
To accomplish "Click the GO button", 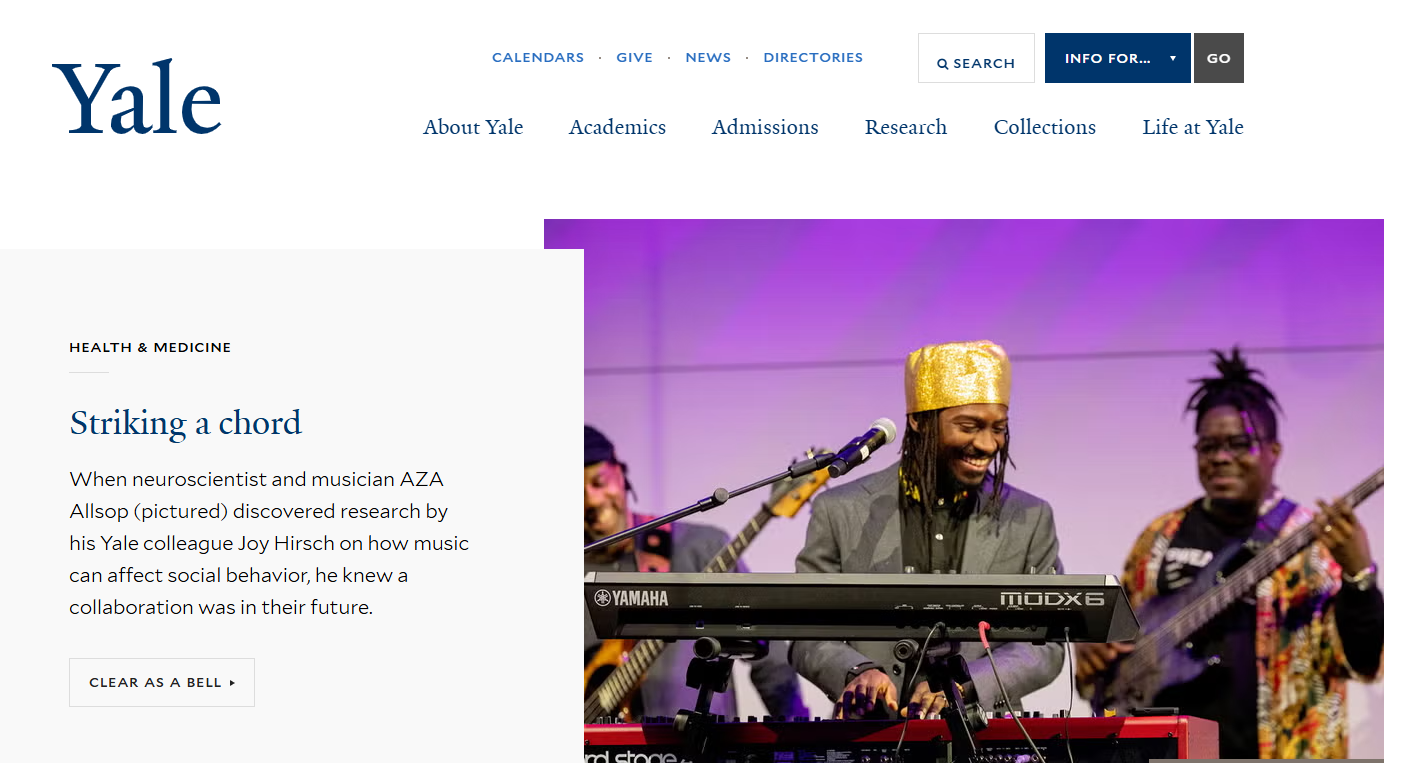I will coord(1219,58).
